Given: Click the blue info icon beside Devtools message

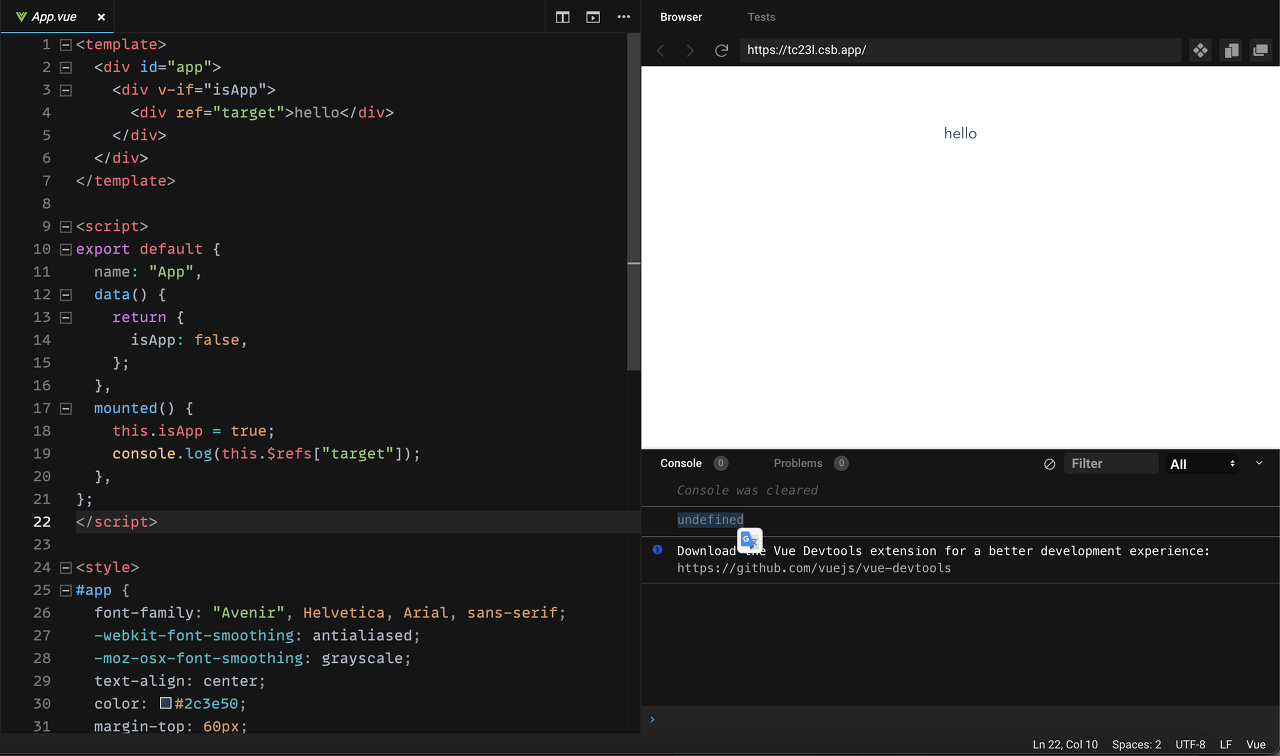Looking at the screenshot, I should (657, 550).
